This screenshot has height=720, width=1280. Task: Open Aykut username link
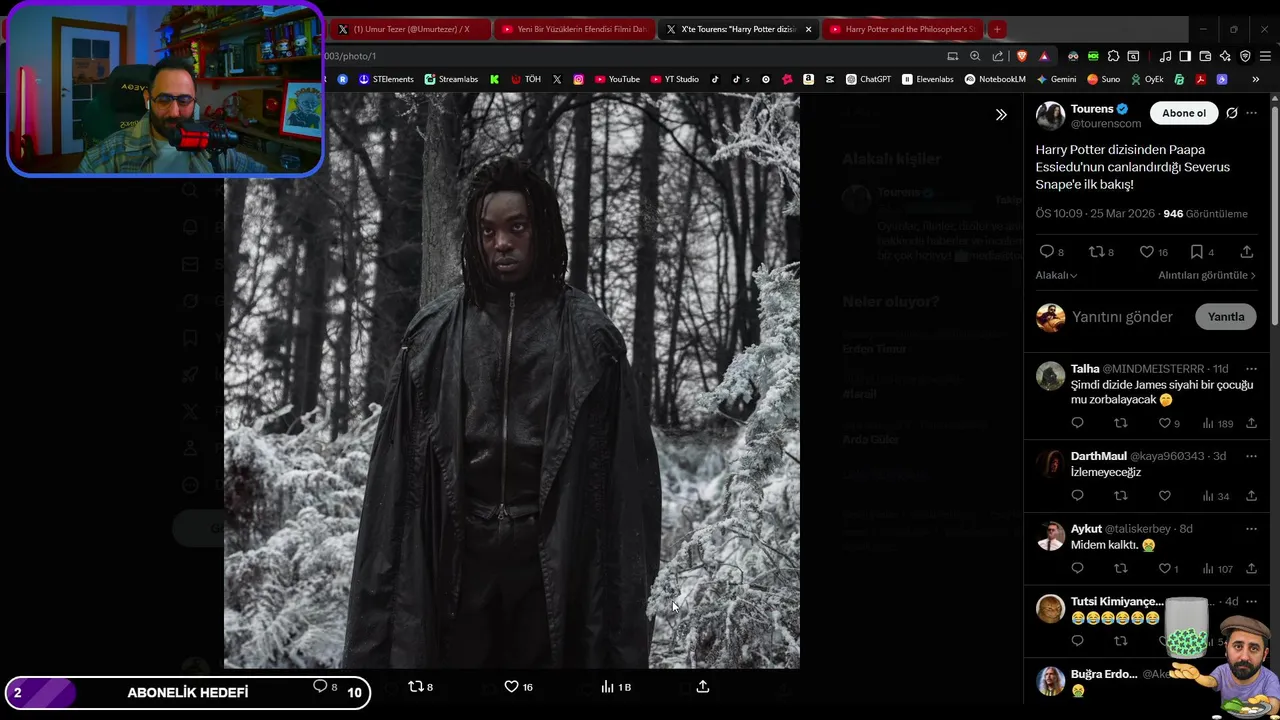(x=1085, y=529)
